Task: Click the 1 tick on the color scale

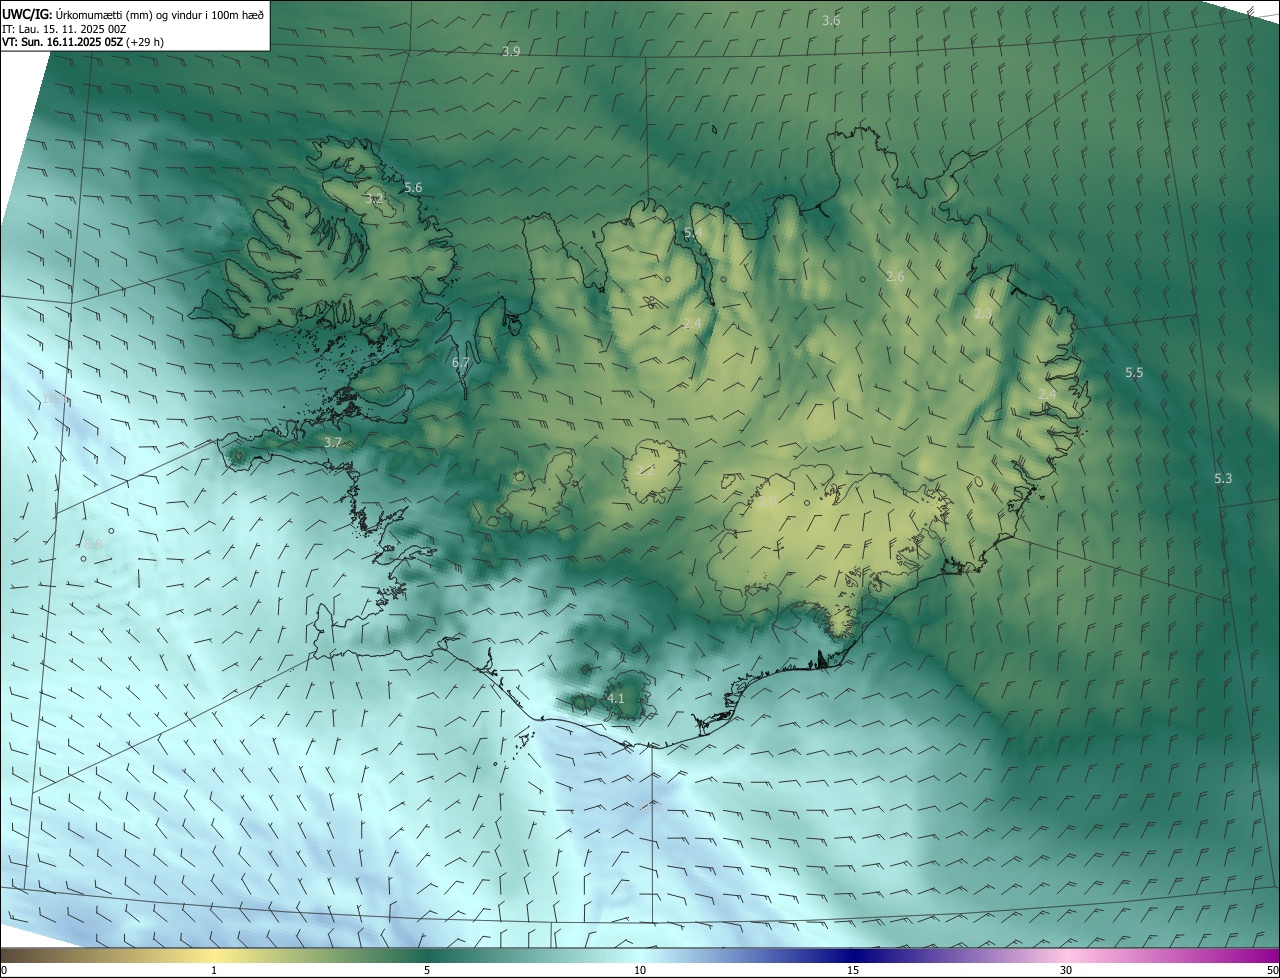Action: [214, 970]
